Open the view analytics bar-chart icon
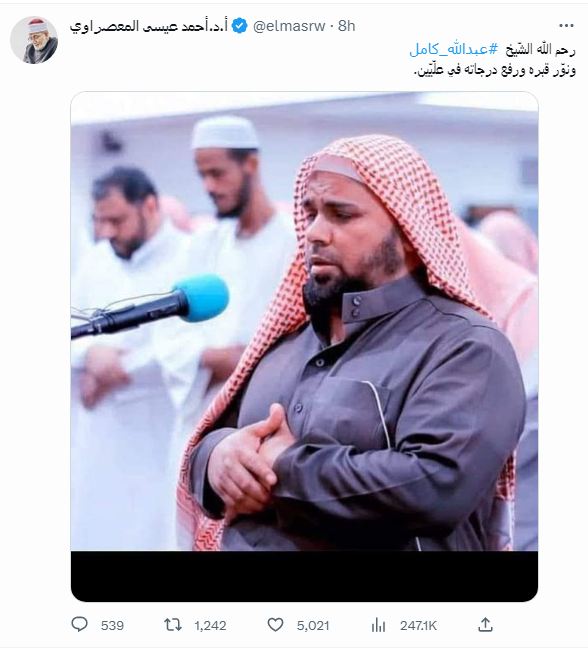The image size is (588, 651). click(x=378, y=625)
